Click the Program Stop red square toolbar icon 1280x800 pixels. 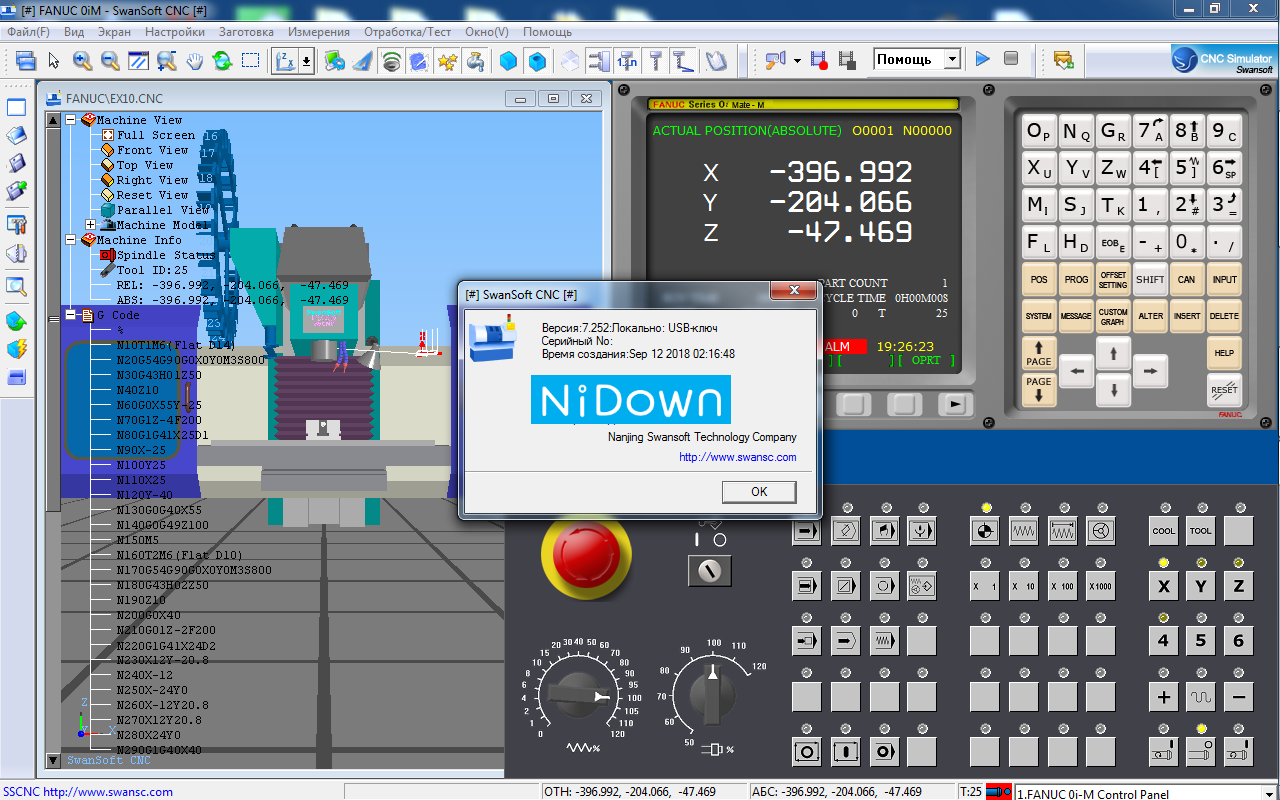point(819,60)
